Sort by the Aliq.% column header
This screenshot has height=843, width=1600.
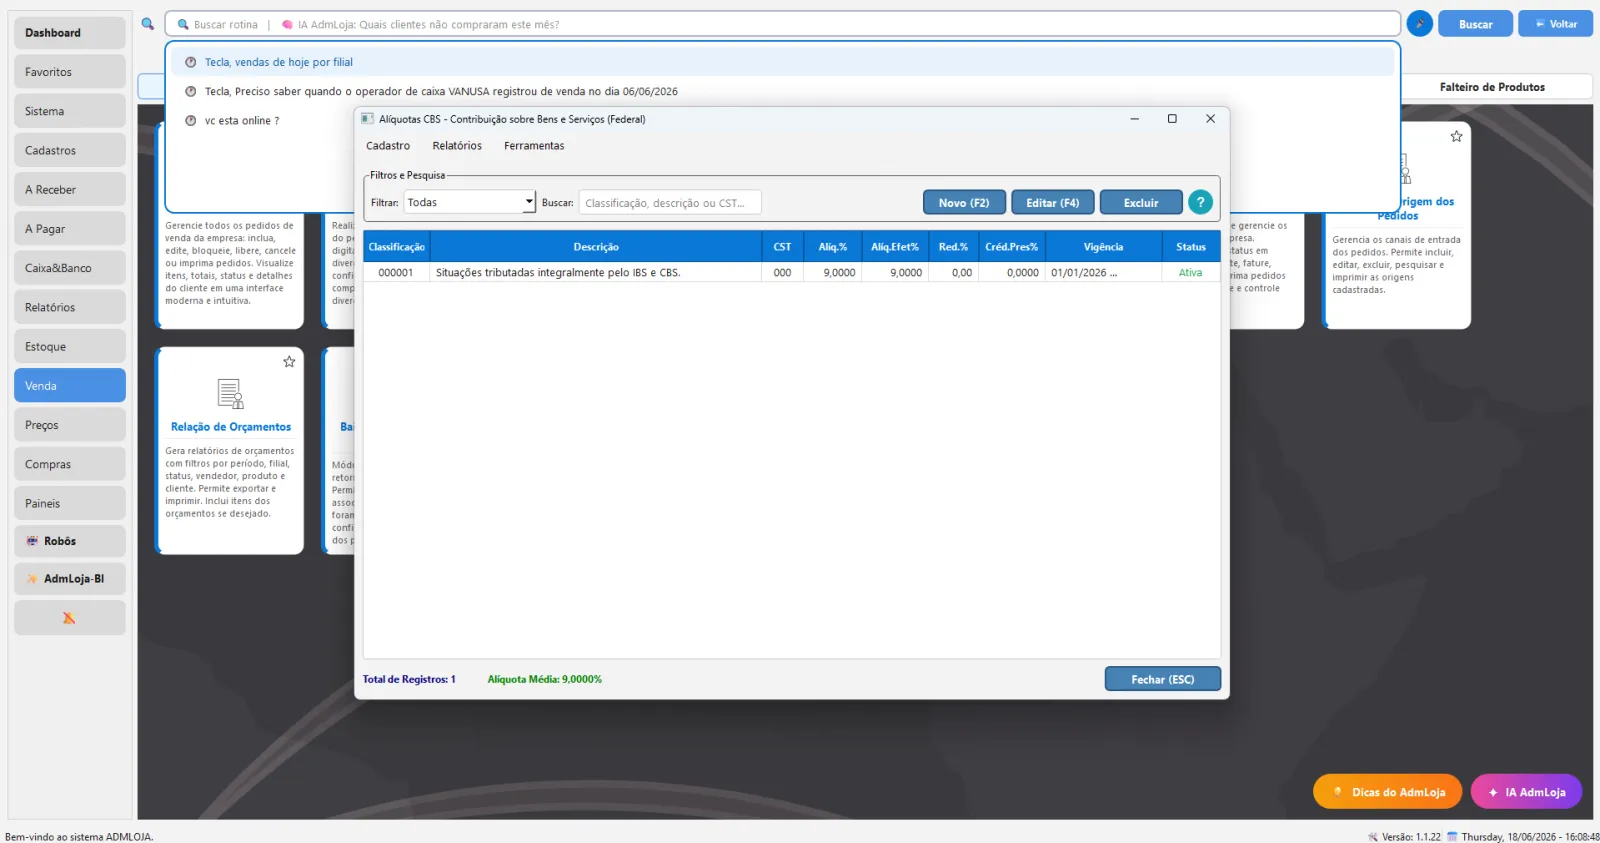tap(832, 247)
